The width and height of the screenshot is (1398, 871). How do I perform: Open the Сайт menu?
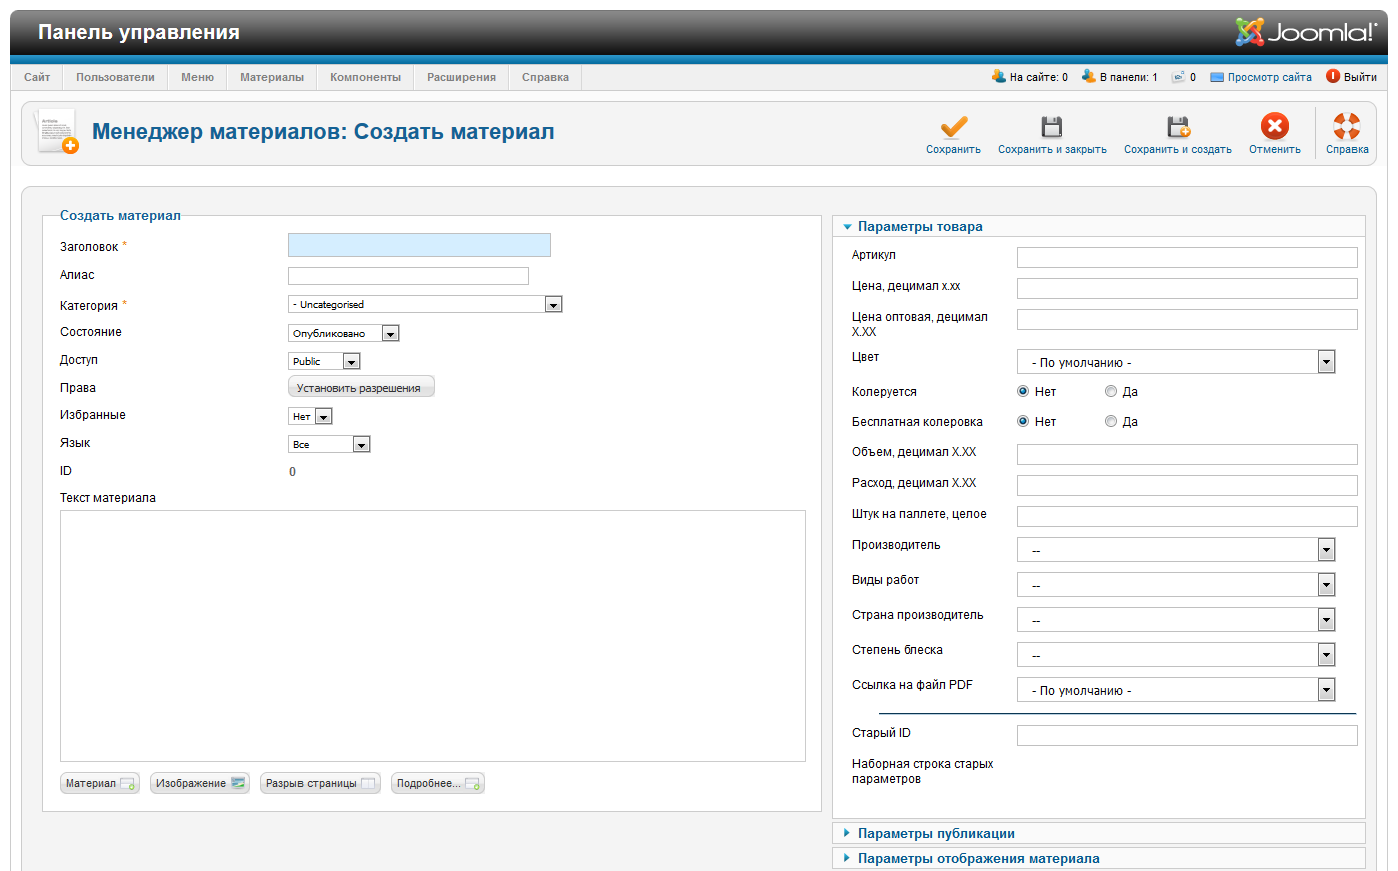click(37, 77)
